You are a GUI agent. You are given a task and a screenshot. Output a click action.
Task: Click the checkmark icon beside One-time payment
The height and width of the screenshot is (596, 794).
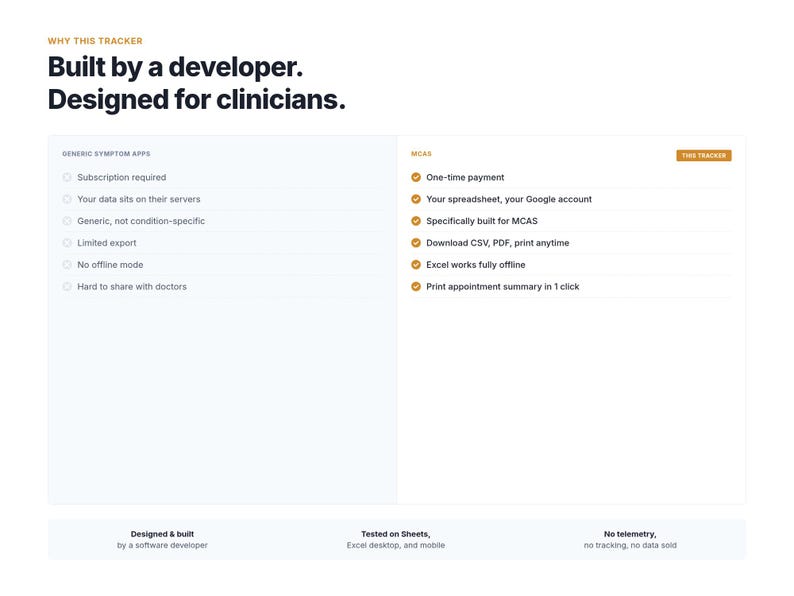416,177
